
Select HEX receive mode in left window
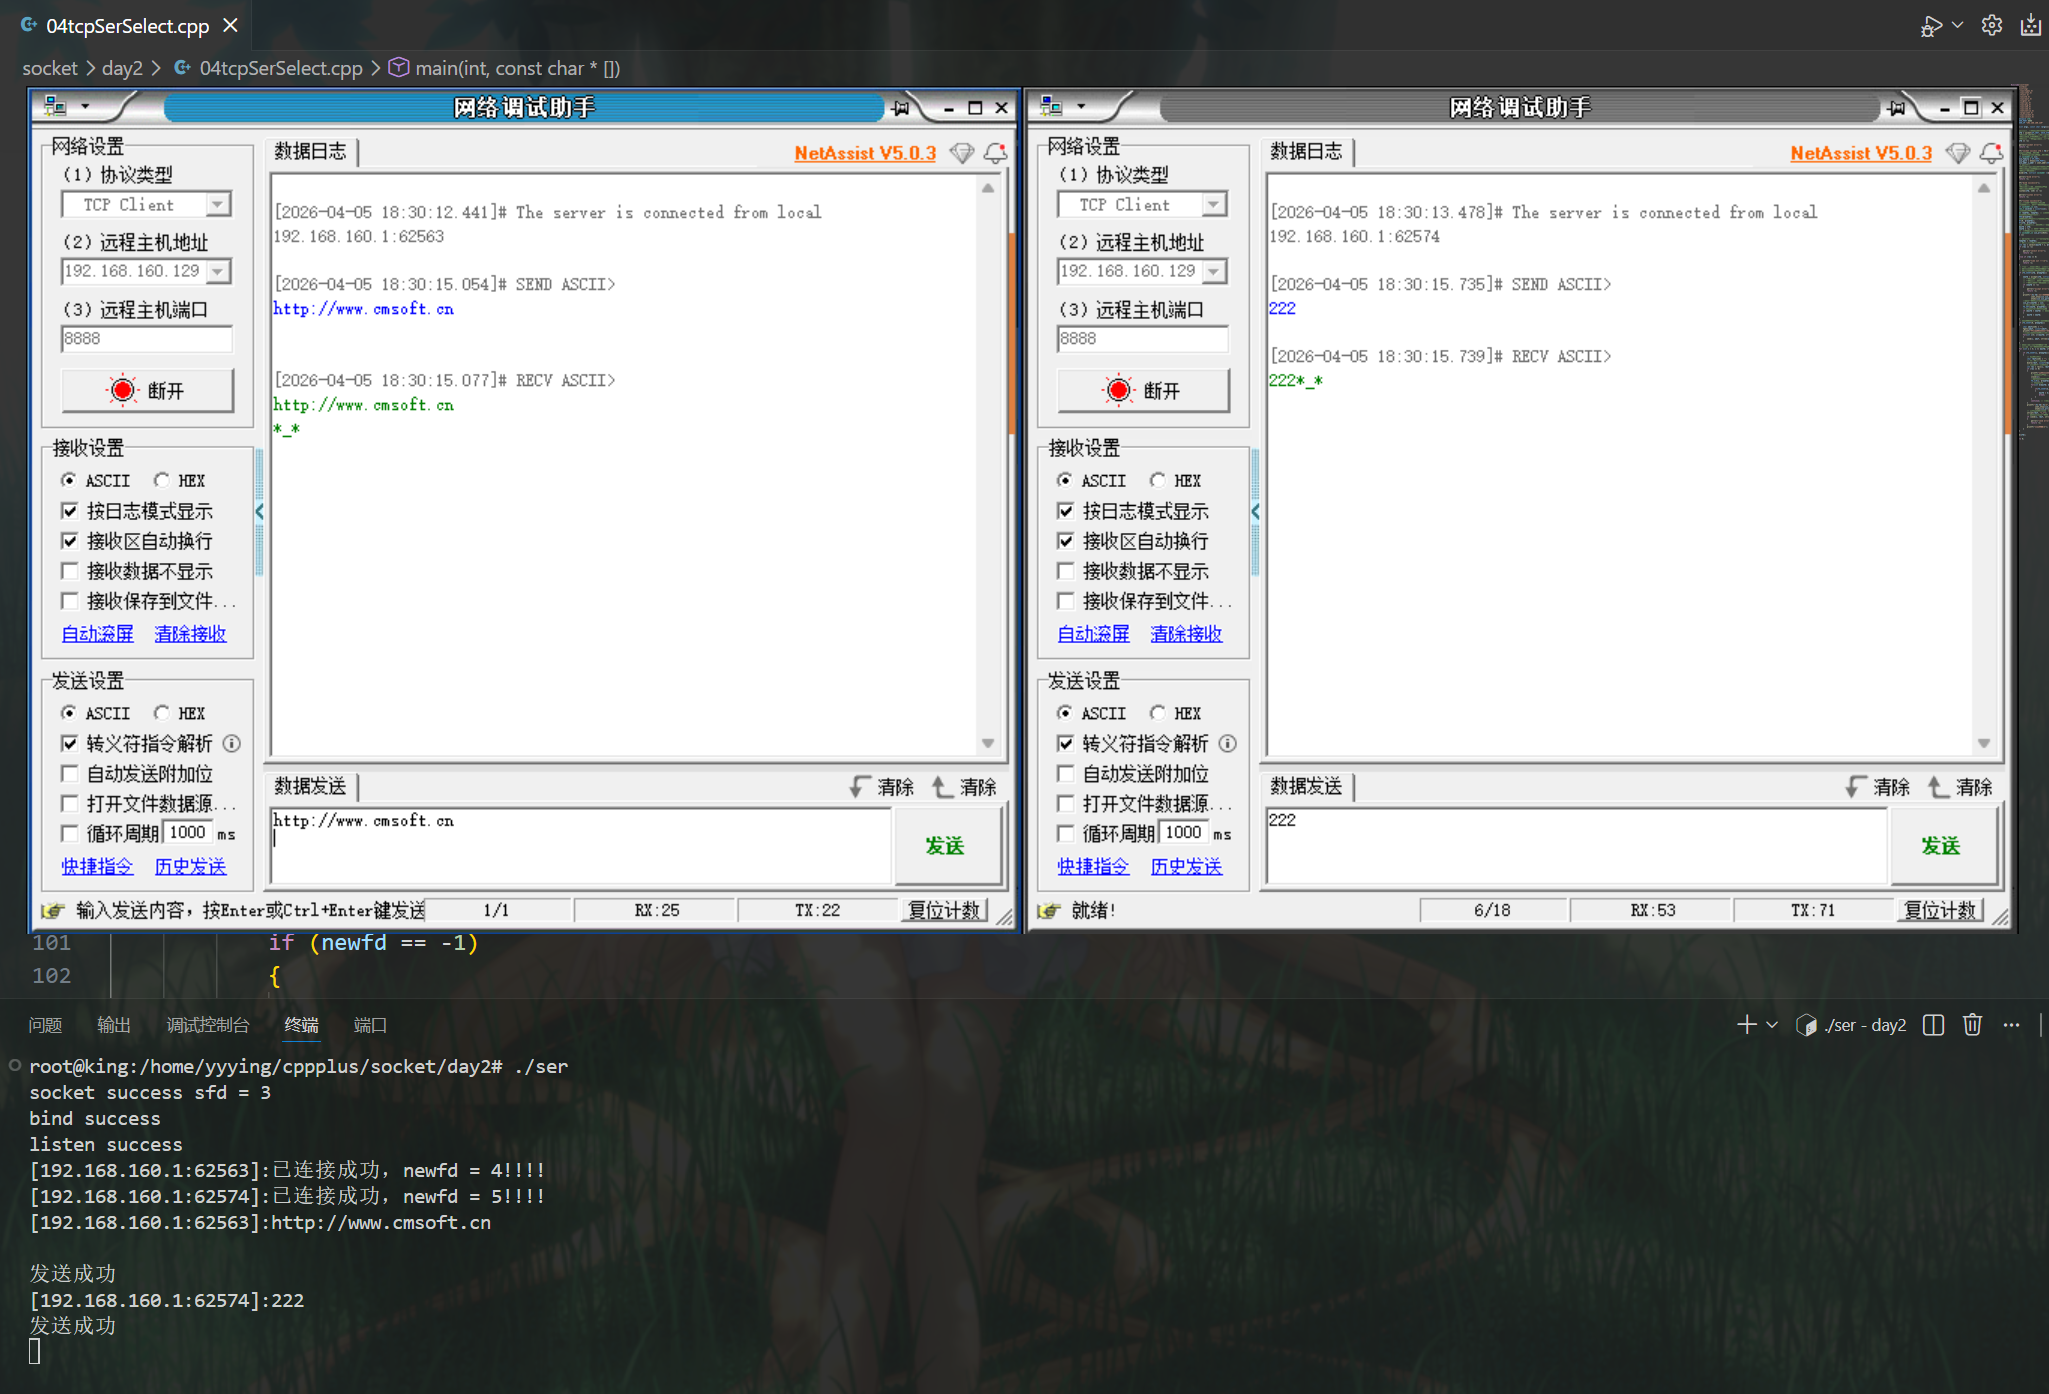click(x=162, y=480)
